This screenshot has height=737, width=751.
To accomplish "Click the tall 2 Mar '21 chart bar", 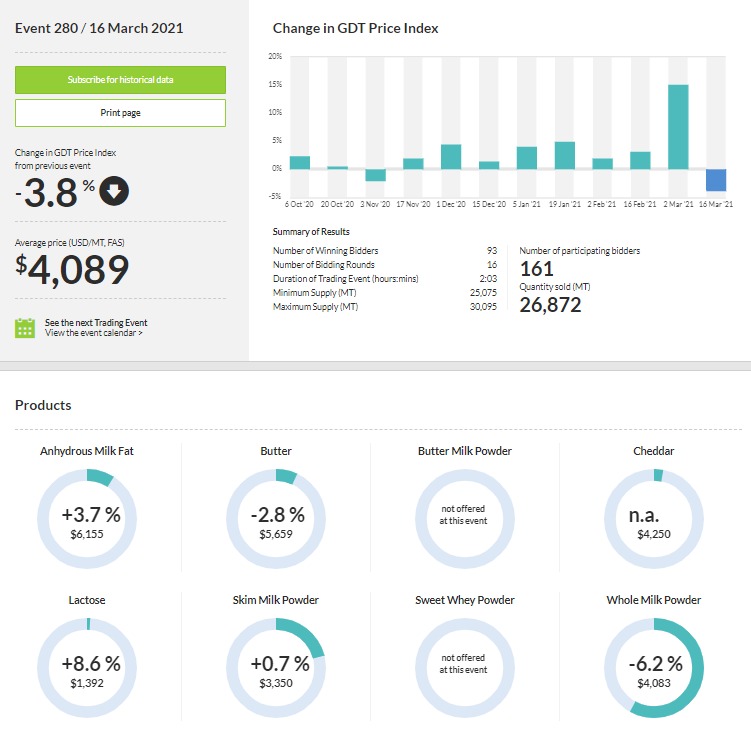I will tap(678, 127).
